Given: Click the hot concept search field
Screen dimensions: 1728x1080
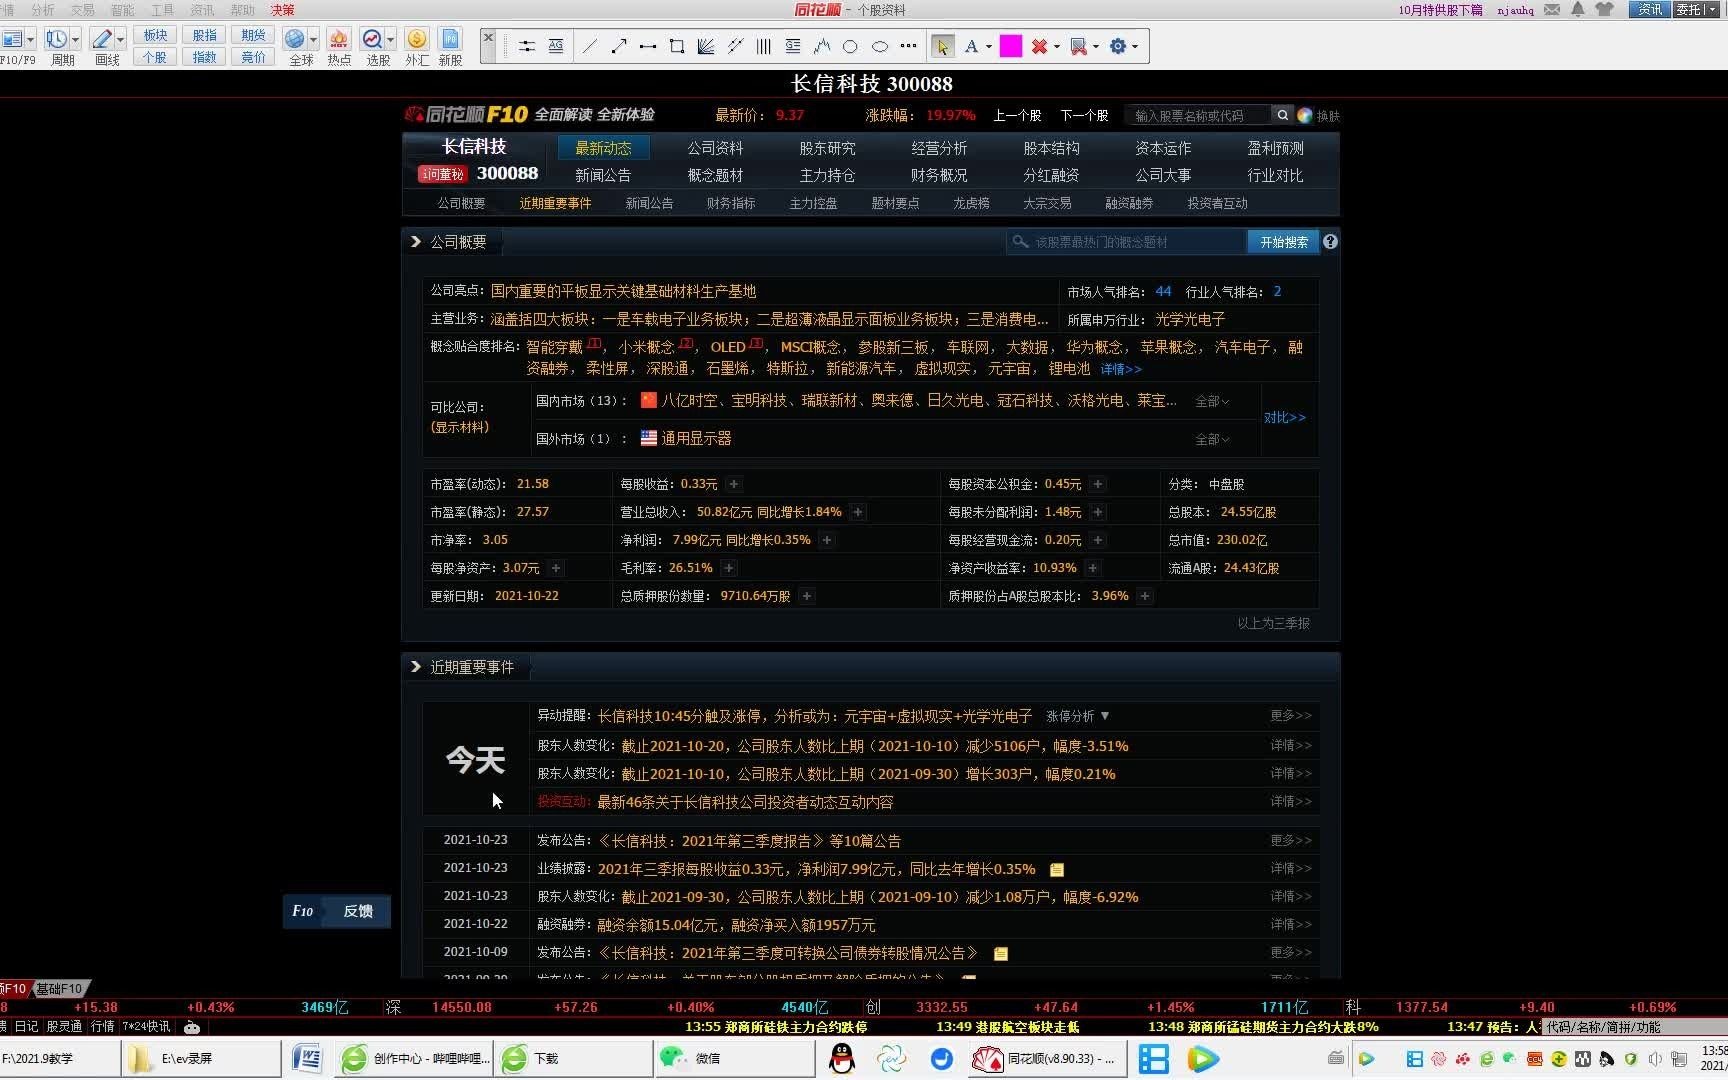Looking at the screenshot, I should click(1126, 242).
